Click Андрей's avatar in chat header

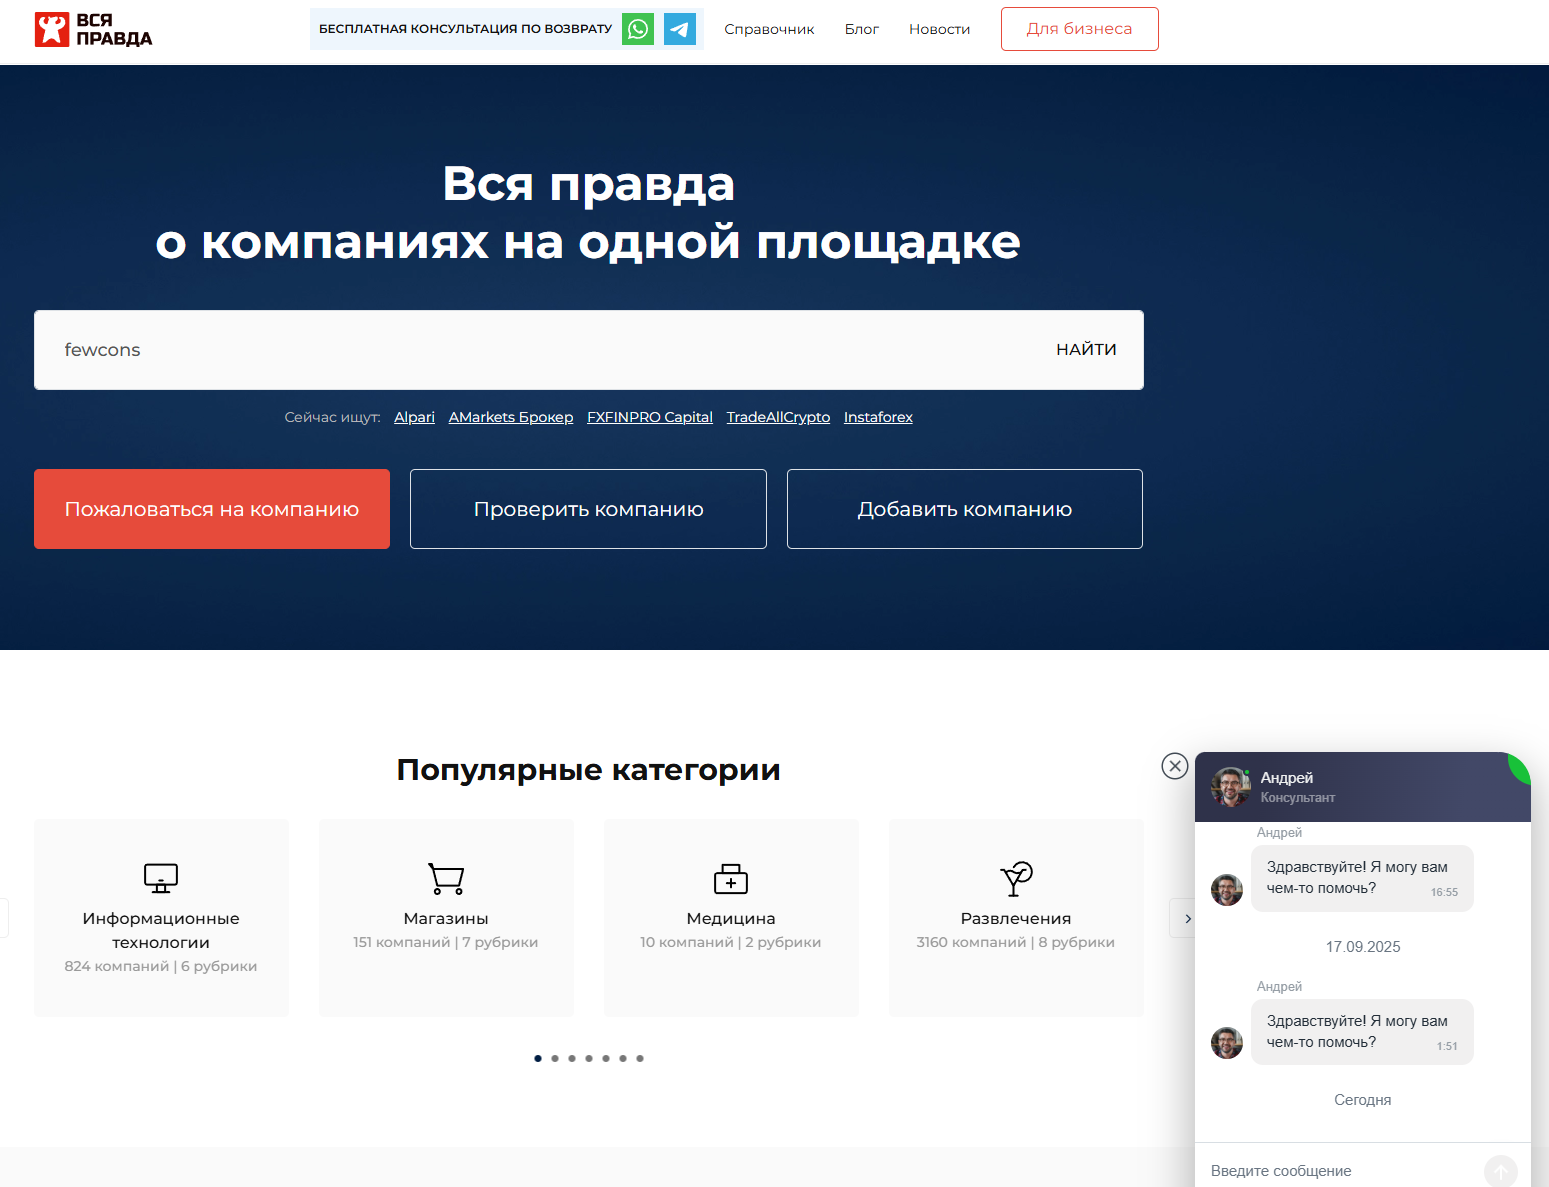pos(1230,787)
